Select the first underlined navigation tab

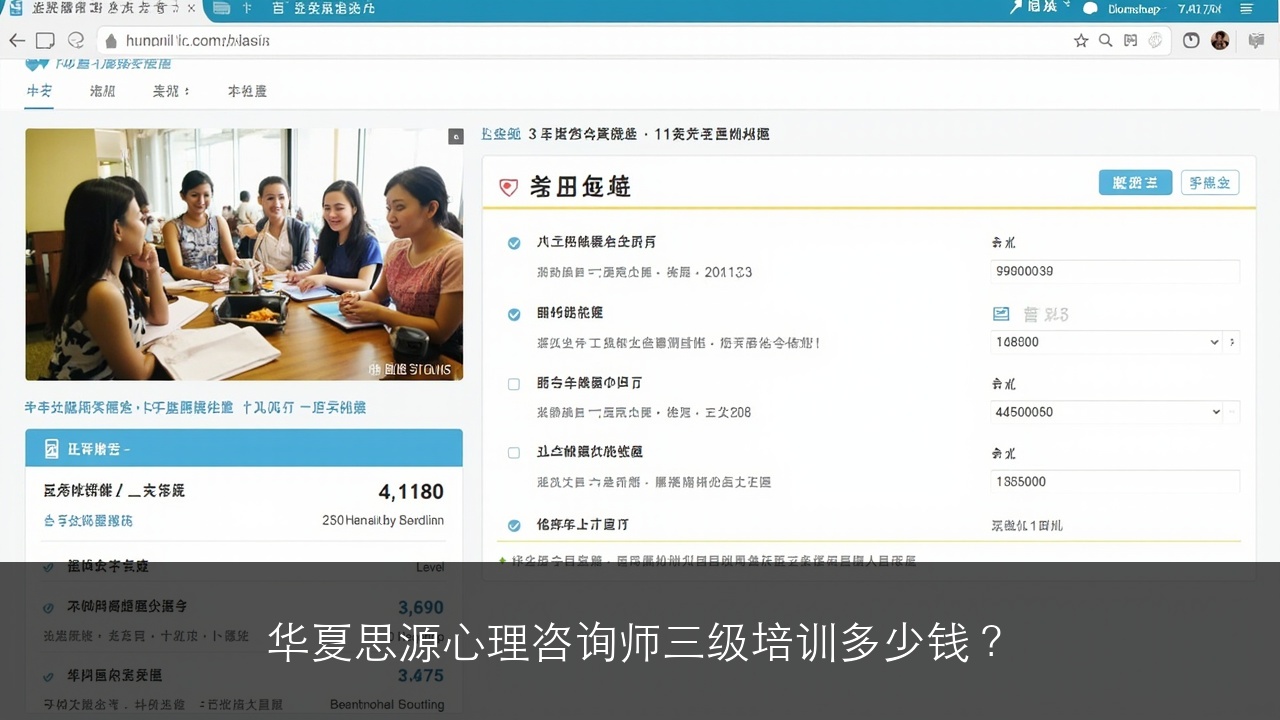(x=40, y=91)
